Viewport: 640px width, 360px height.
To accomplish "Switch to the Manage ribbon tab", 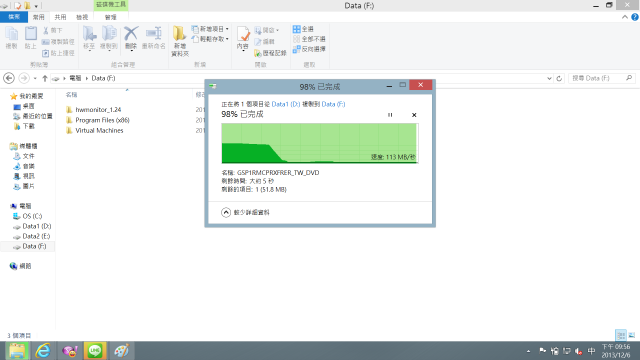I will pyautogui.click(x=111, y=17).
